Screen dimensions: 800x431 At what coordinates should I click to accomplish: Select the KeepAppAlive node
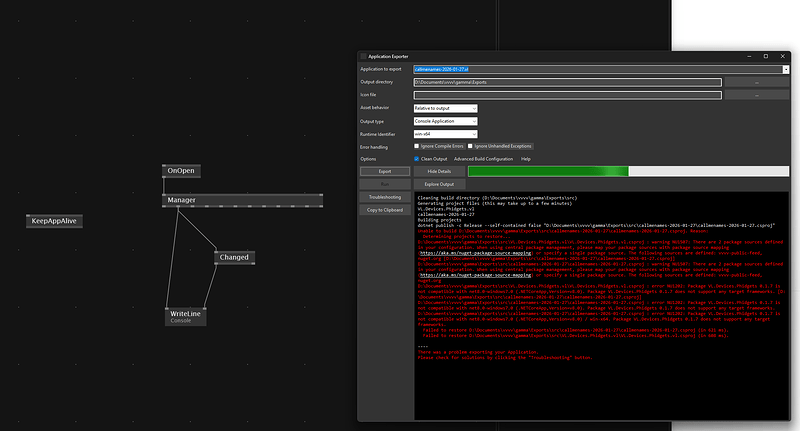(55, 220)
